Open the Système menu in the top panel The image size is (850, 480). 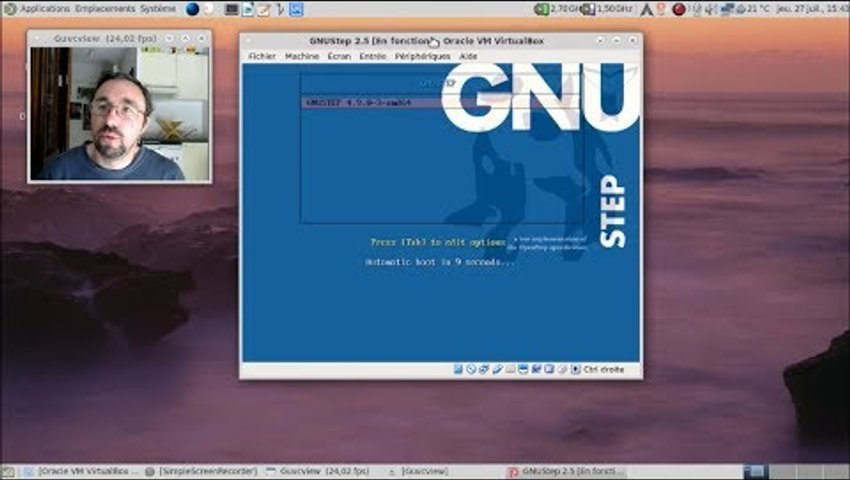click(158, 9)
